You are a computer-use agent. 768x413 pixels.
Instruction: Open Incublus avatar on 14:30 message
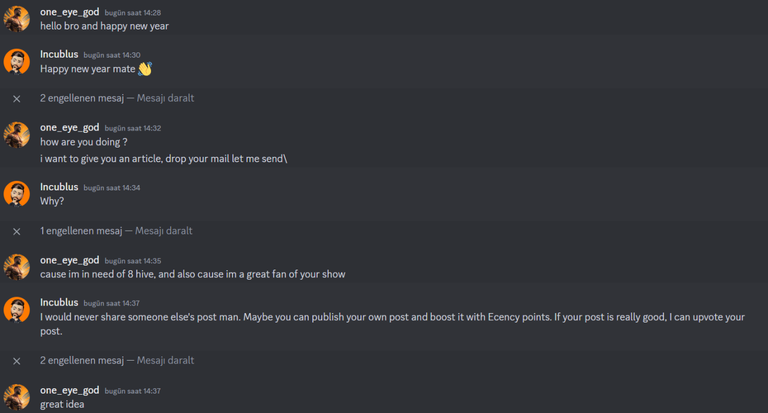[x=17, y=62]
